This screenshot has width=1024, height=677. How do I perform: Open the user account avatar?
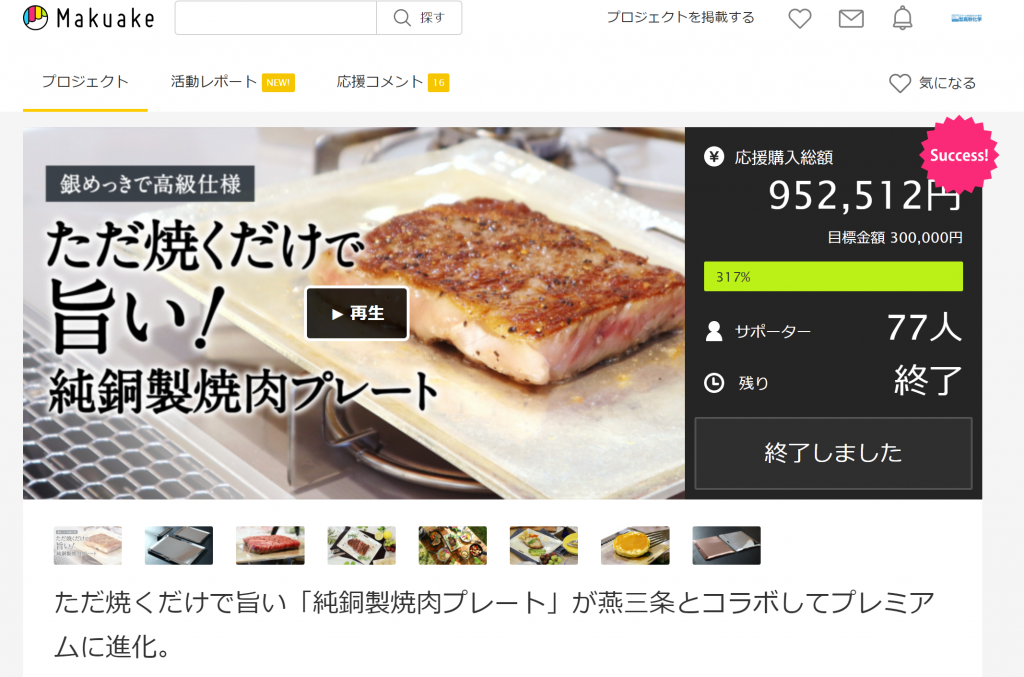tap(967, 18)
